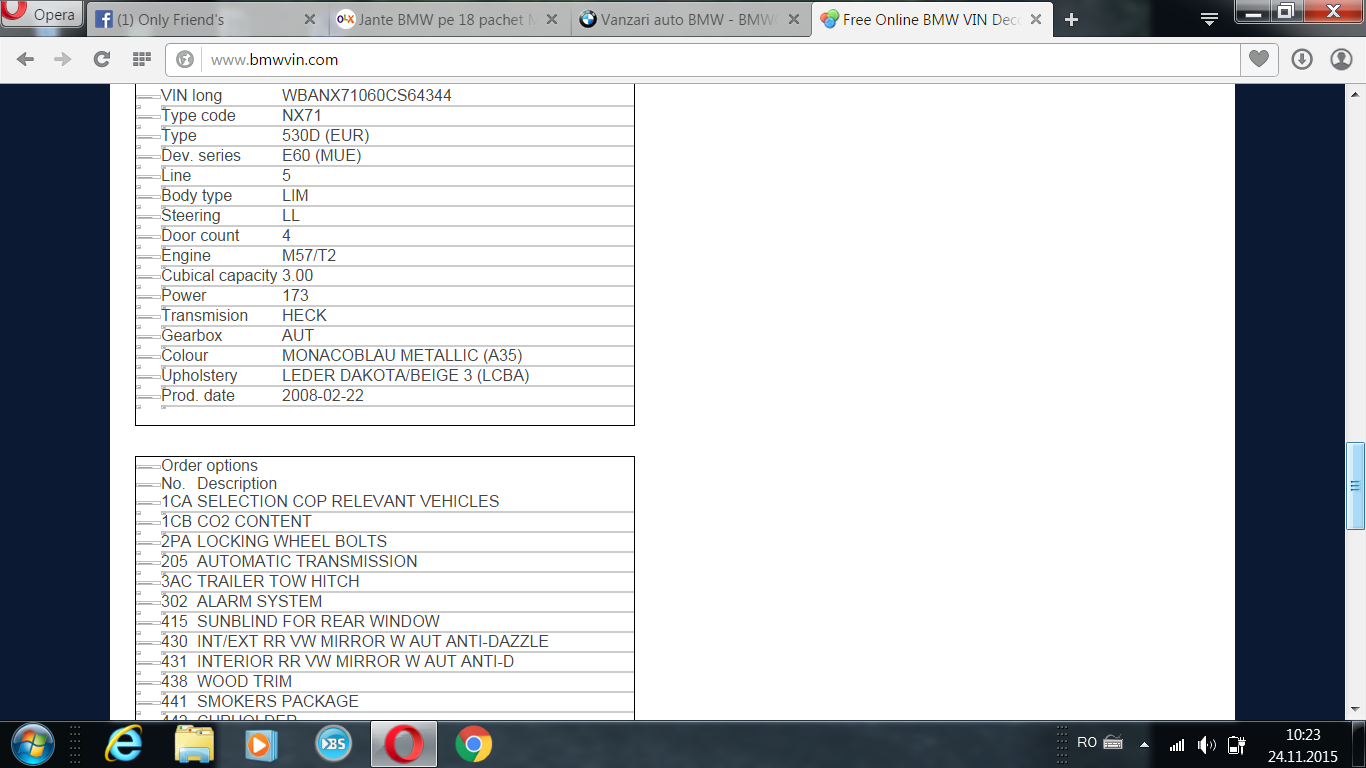This screenshot has height=768, width=1366.
Task: Reload the current page
Action: coord(101,60)
